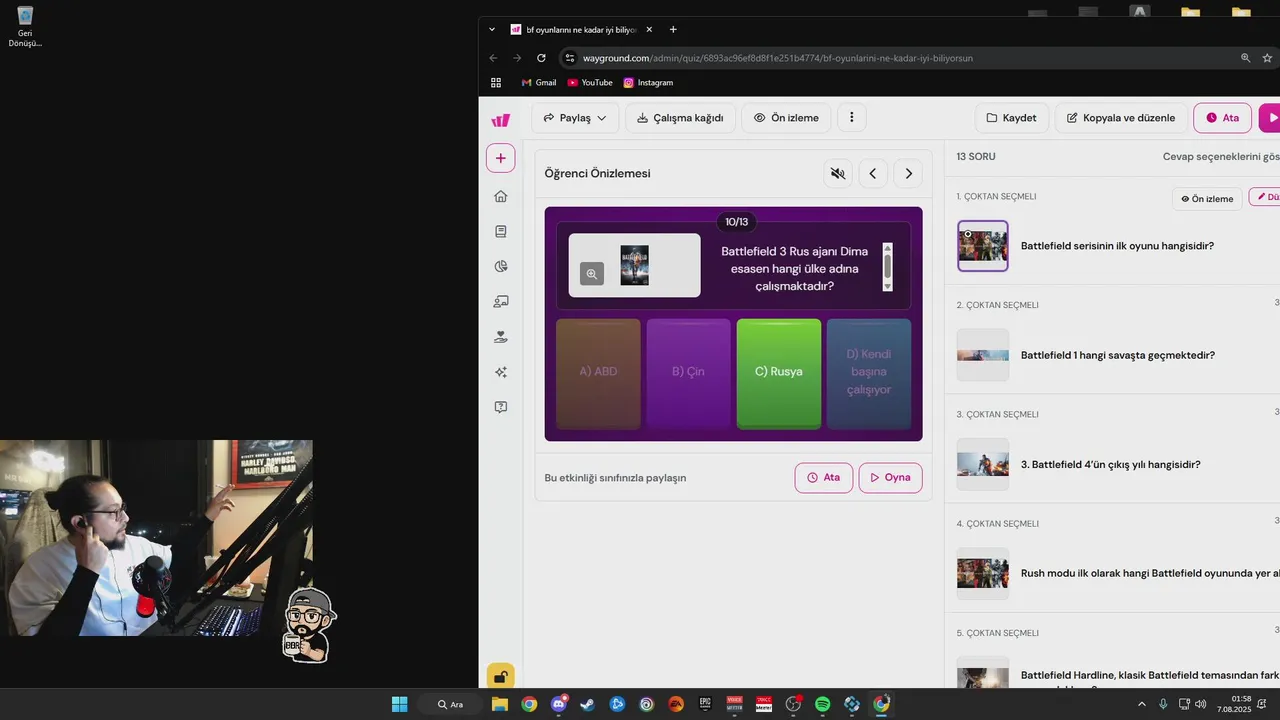Expand the Paylaş dropdown
1280x720 pixels.
[x=575, y=118]
